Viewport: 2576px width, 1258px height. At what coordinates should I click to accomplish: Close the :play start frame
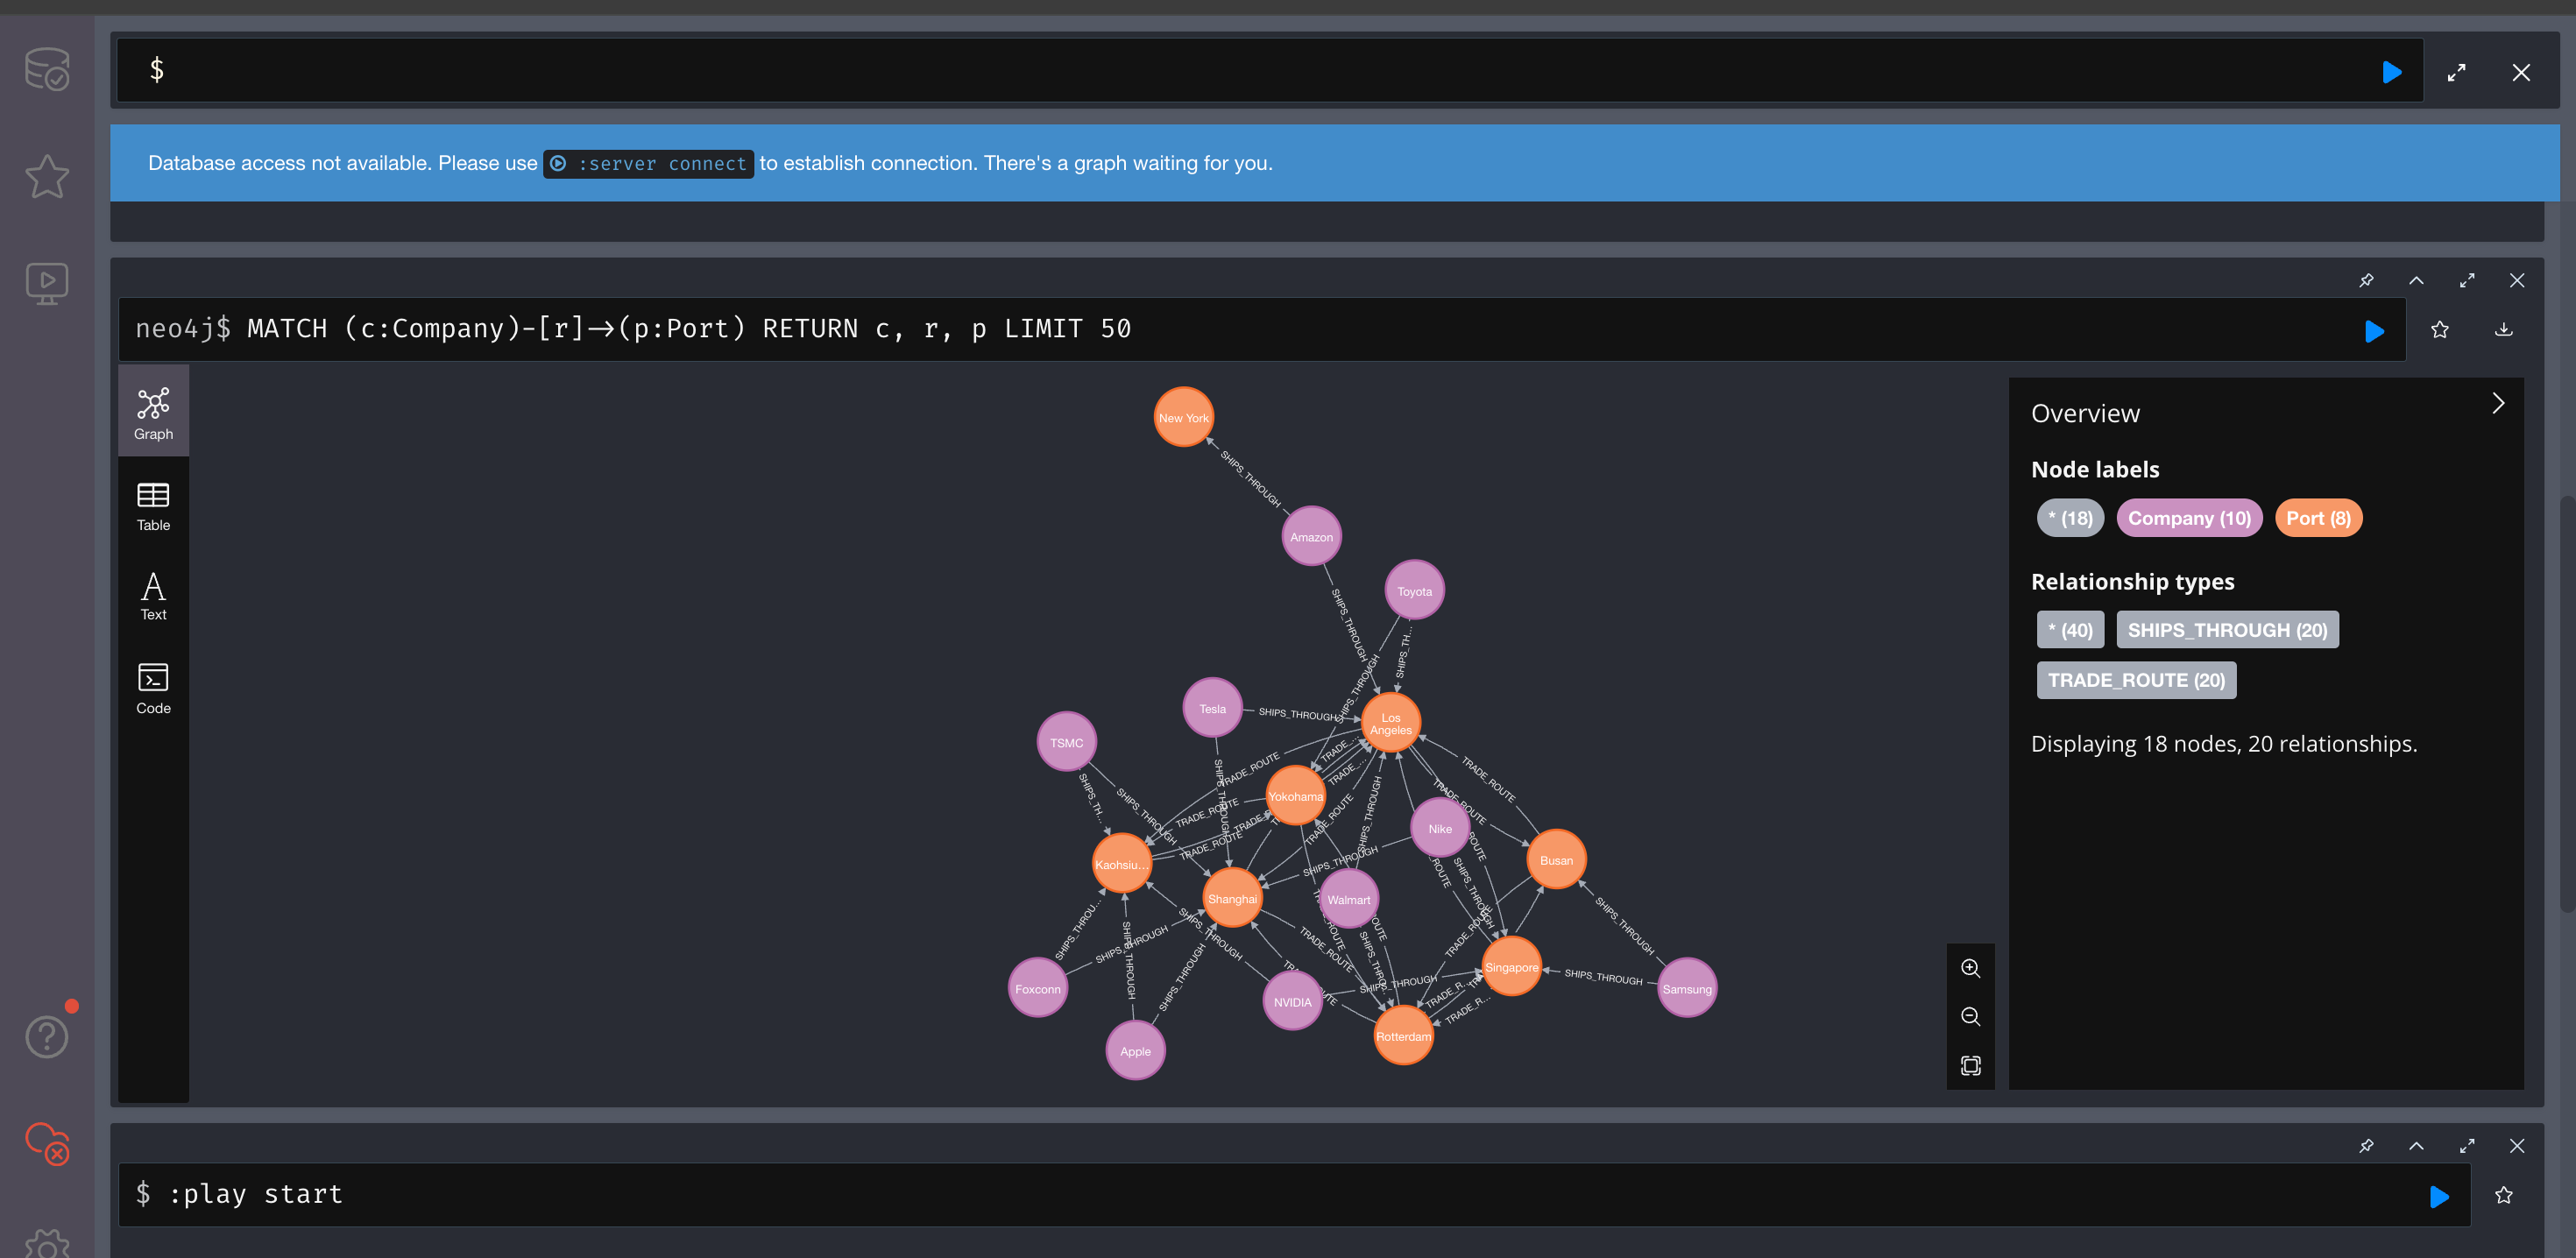[x=2517, y=1146]
